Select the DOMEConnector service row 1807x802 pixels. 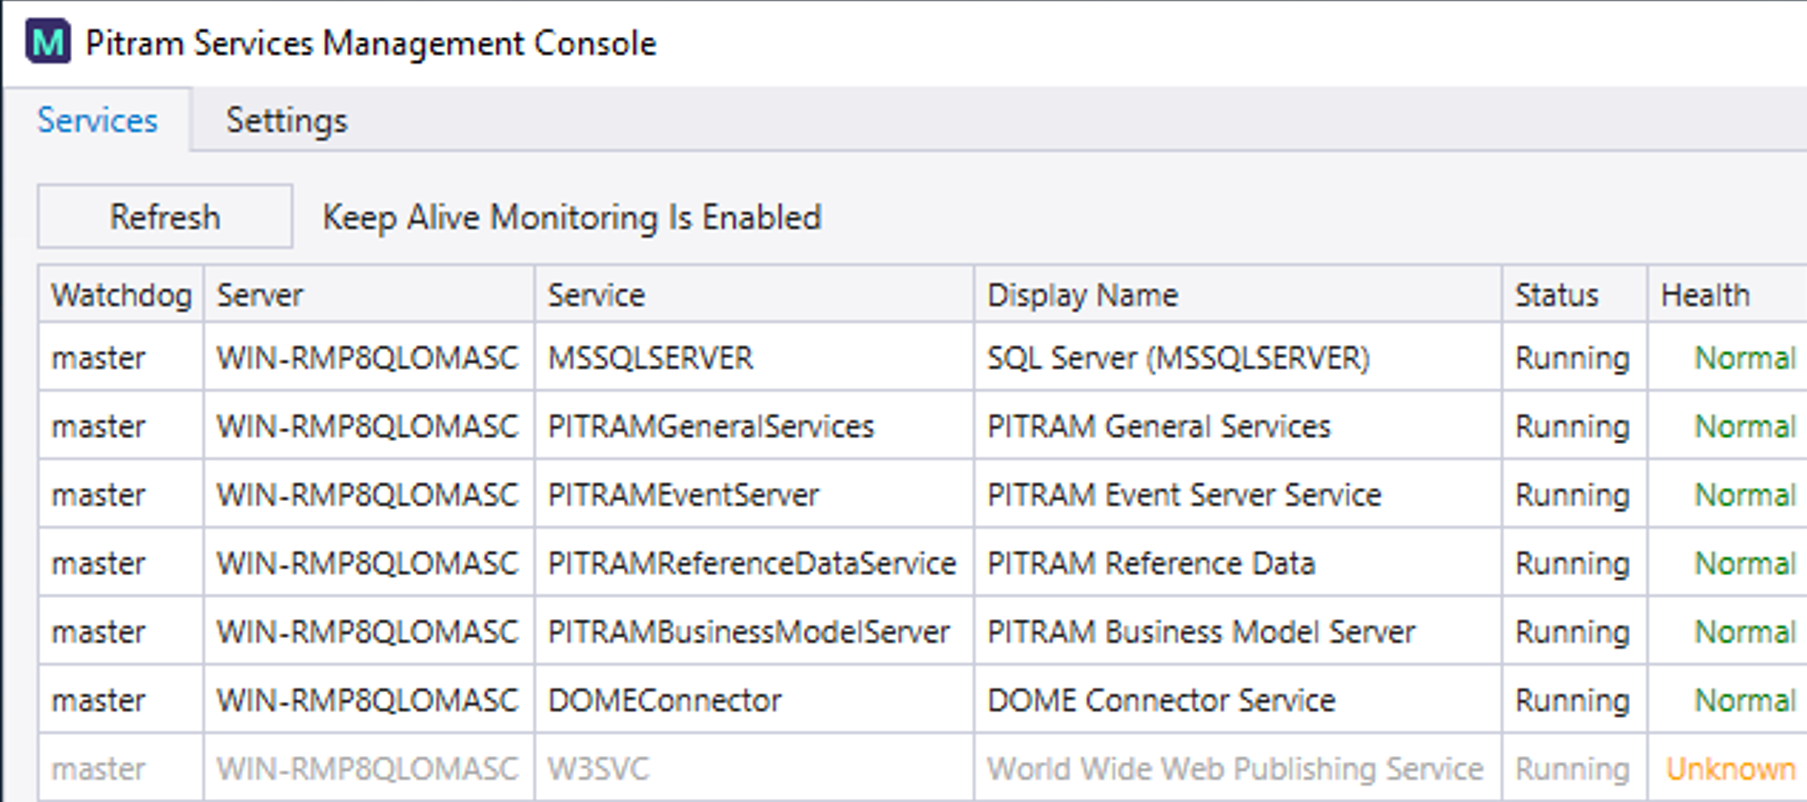coord(664,701)
